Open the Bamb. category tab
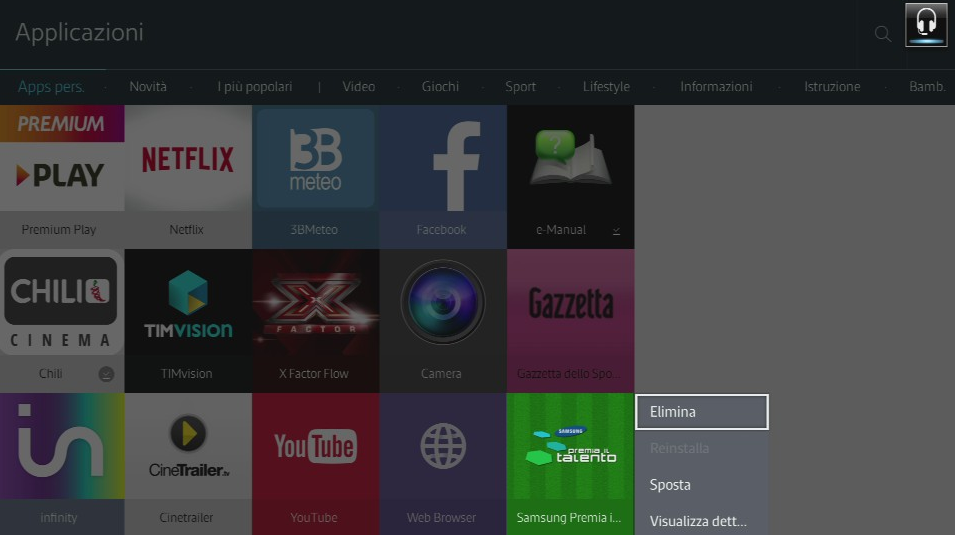955x535 pixels. click(x=928, y=87)
